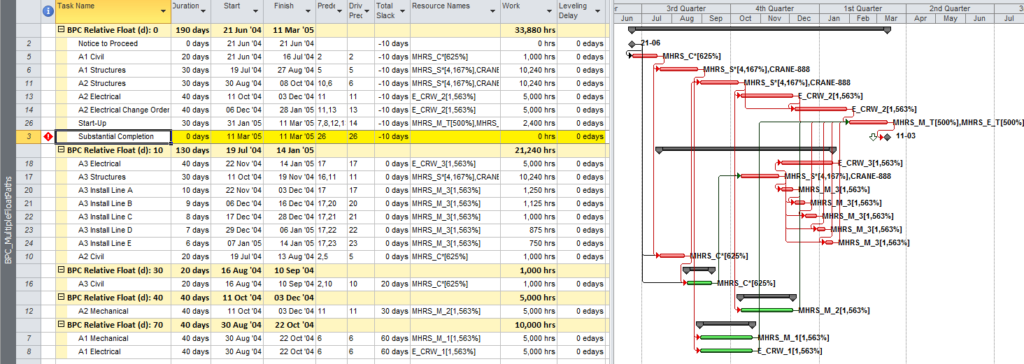
Task: Open the Start column filter dropdown
Action: pos(257,12)
